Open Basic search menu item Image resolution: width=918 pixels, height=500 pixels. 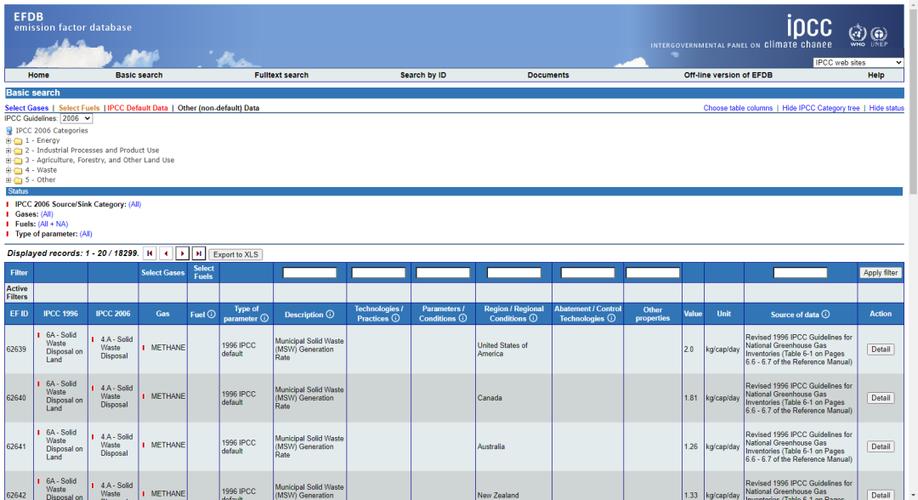(x=139, y=75)
